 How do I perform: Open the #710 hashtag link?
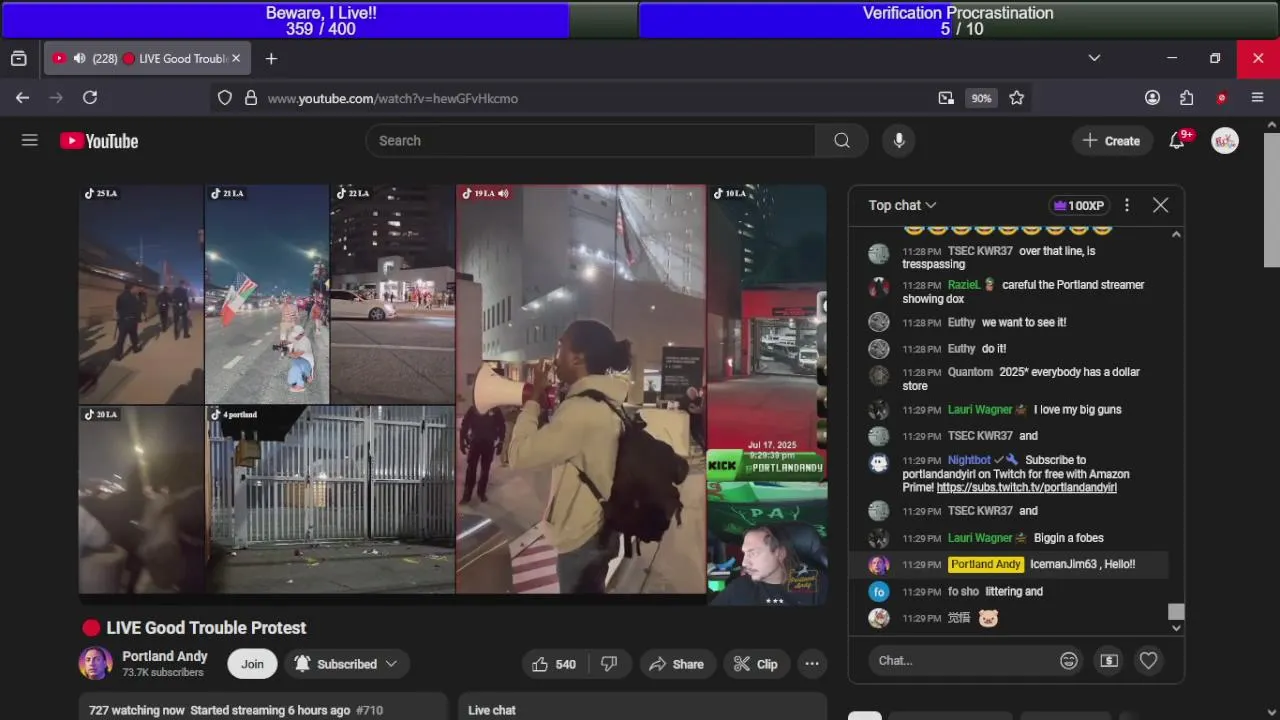(x=369, y=710)
